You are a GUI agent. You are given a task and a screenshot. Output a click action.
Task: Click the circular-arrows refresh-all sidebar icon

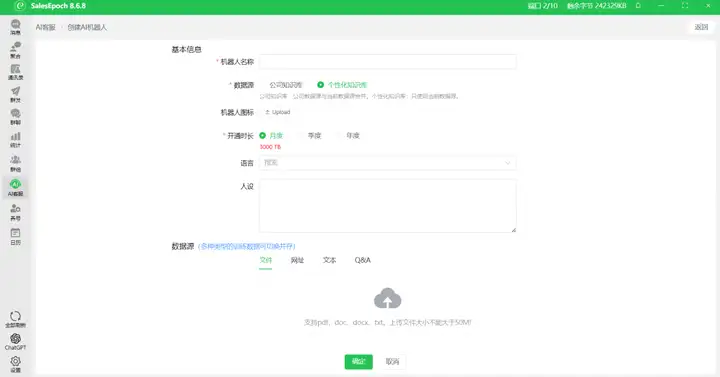[x=15, y=319]
